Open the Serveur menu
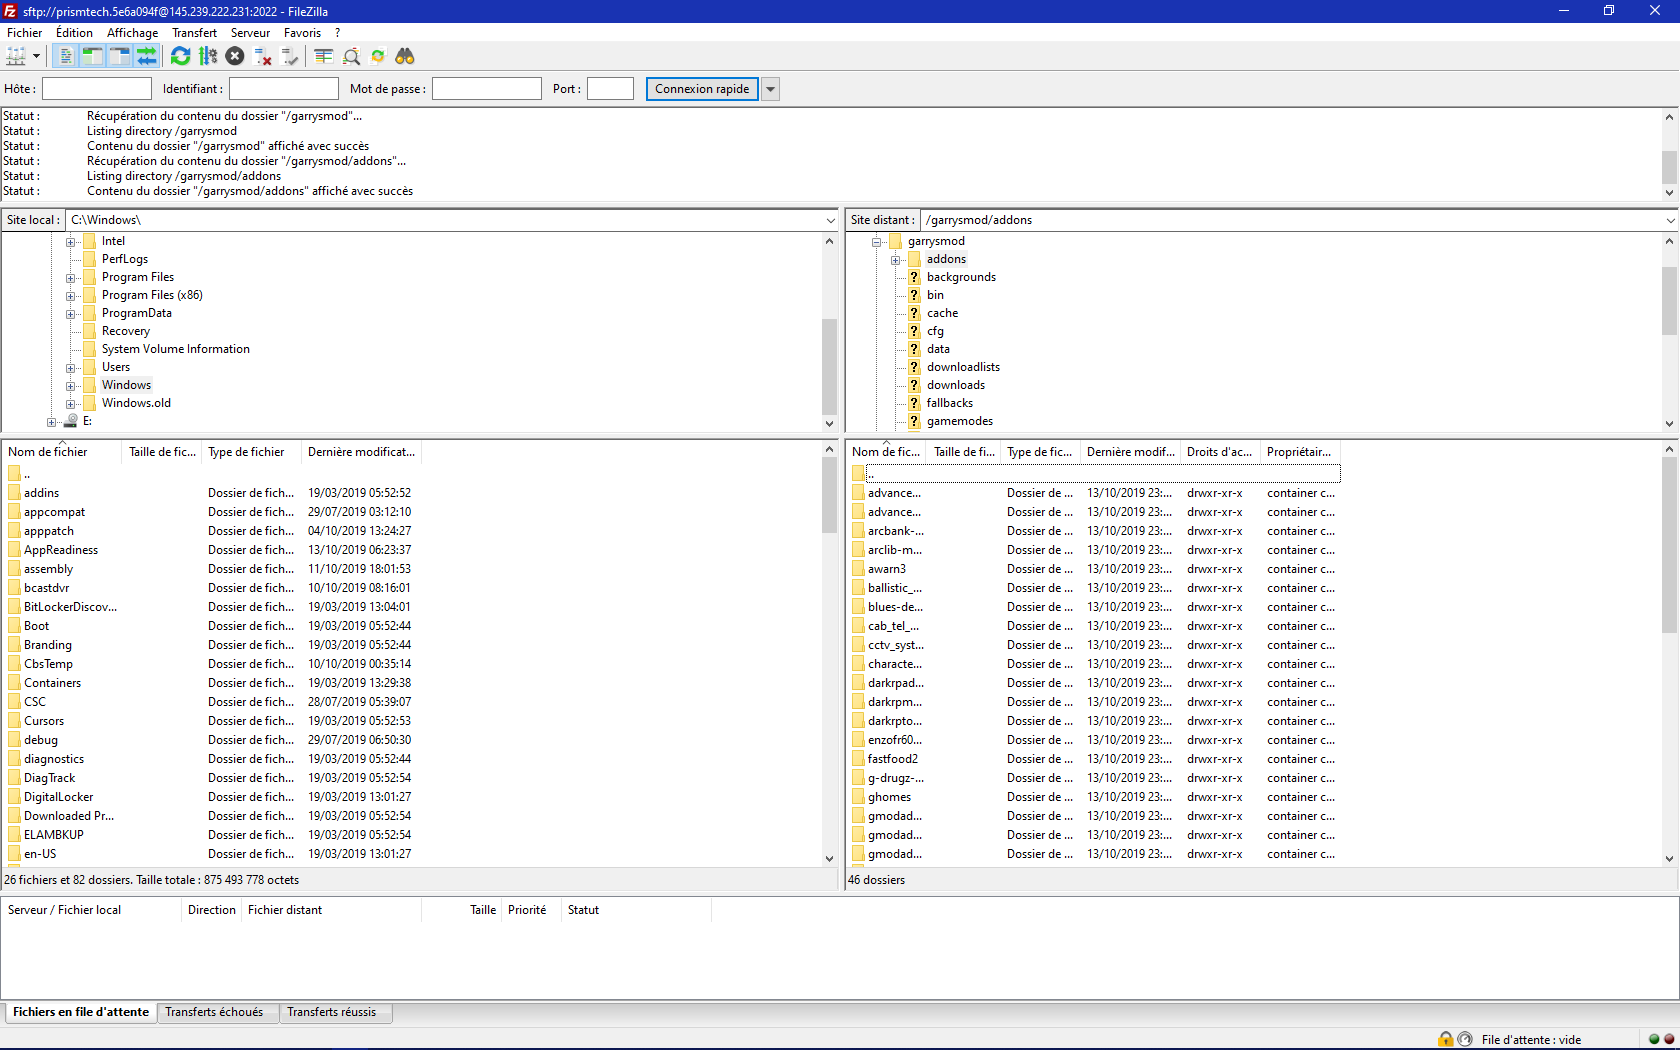Image resolution: width=1680 pixels, height=1050 pixels. [250, 33]
